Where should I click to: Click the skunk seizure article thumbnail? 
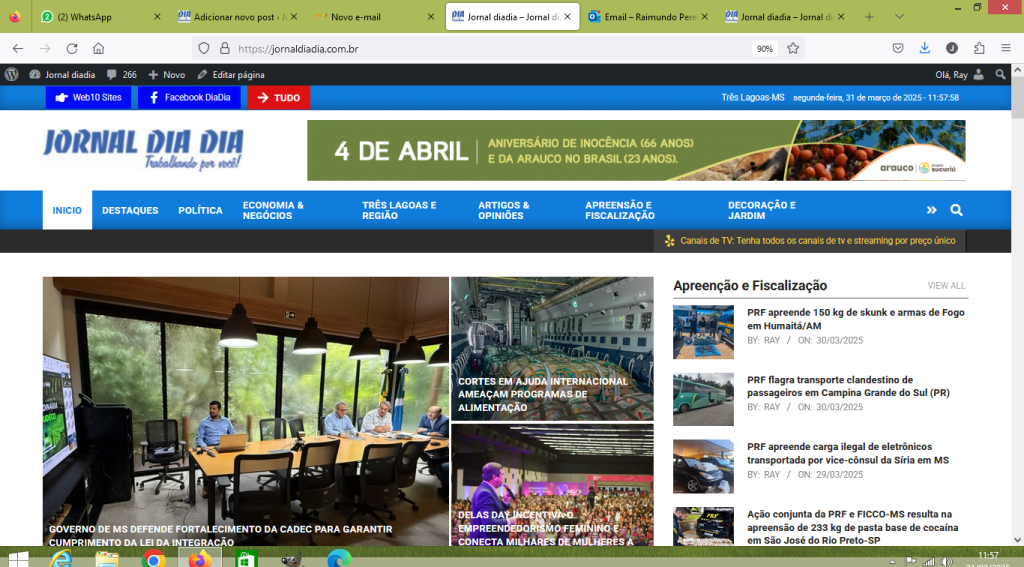click(x=703, y=332)
